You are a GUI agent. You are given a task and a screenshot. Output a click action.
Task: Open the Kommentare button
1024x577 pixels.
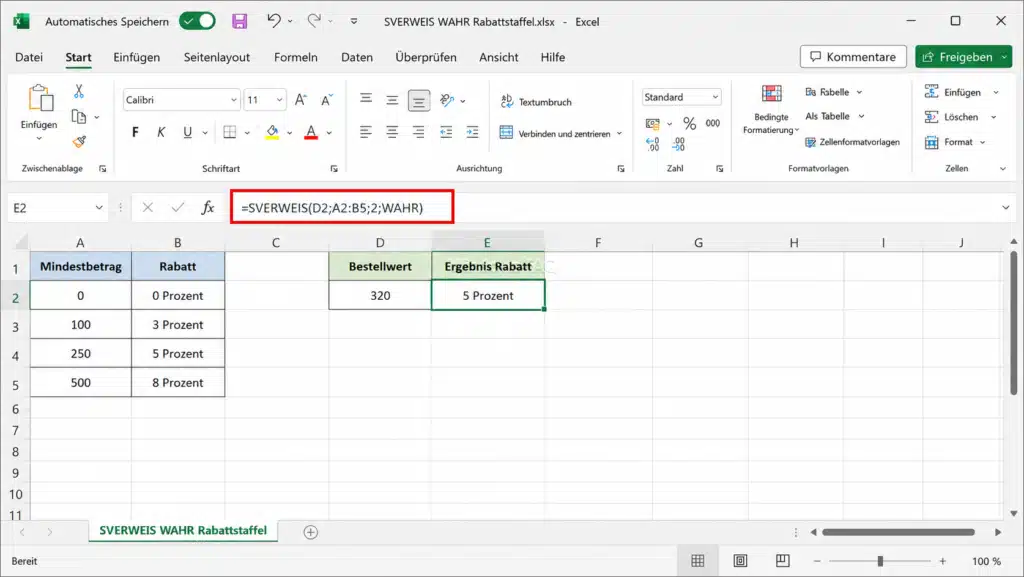pyautogui.click(x=853, y=57)
